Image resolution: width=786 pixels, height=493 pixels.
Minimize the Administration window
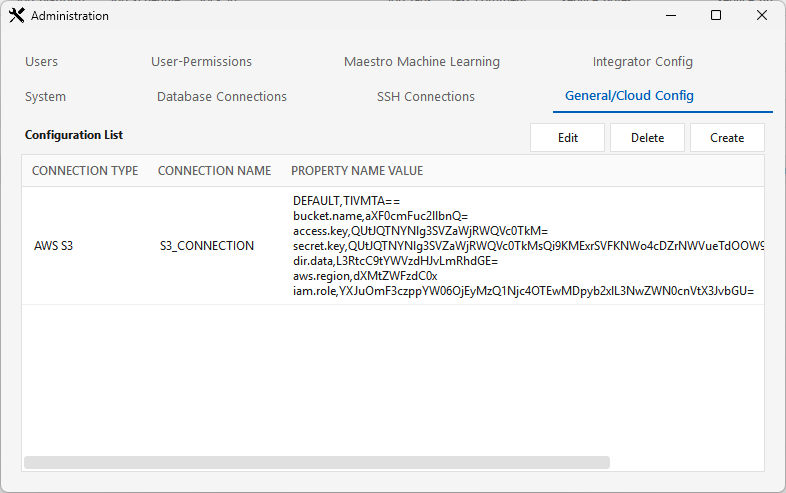(x=671, y=16)
